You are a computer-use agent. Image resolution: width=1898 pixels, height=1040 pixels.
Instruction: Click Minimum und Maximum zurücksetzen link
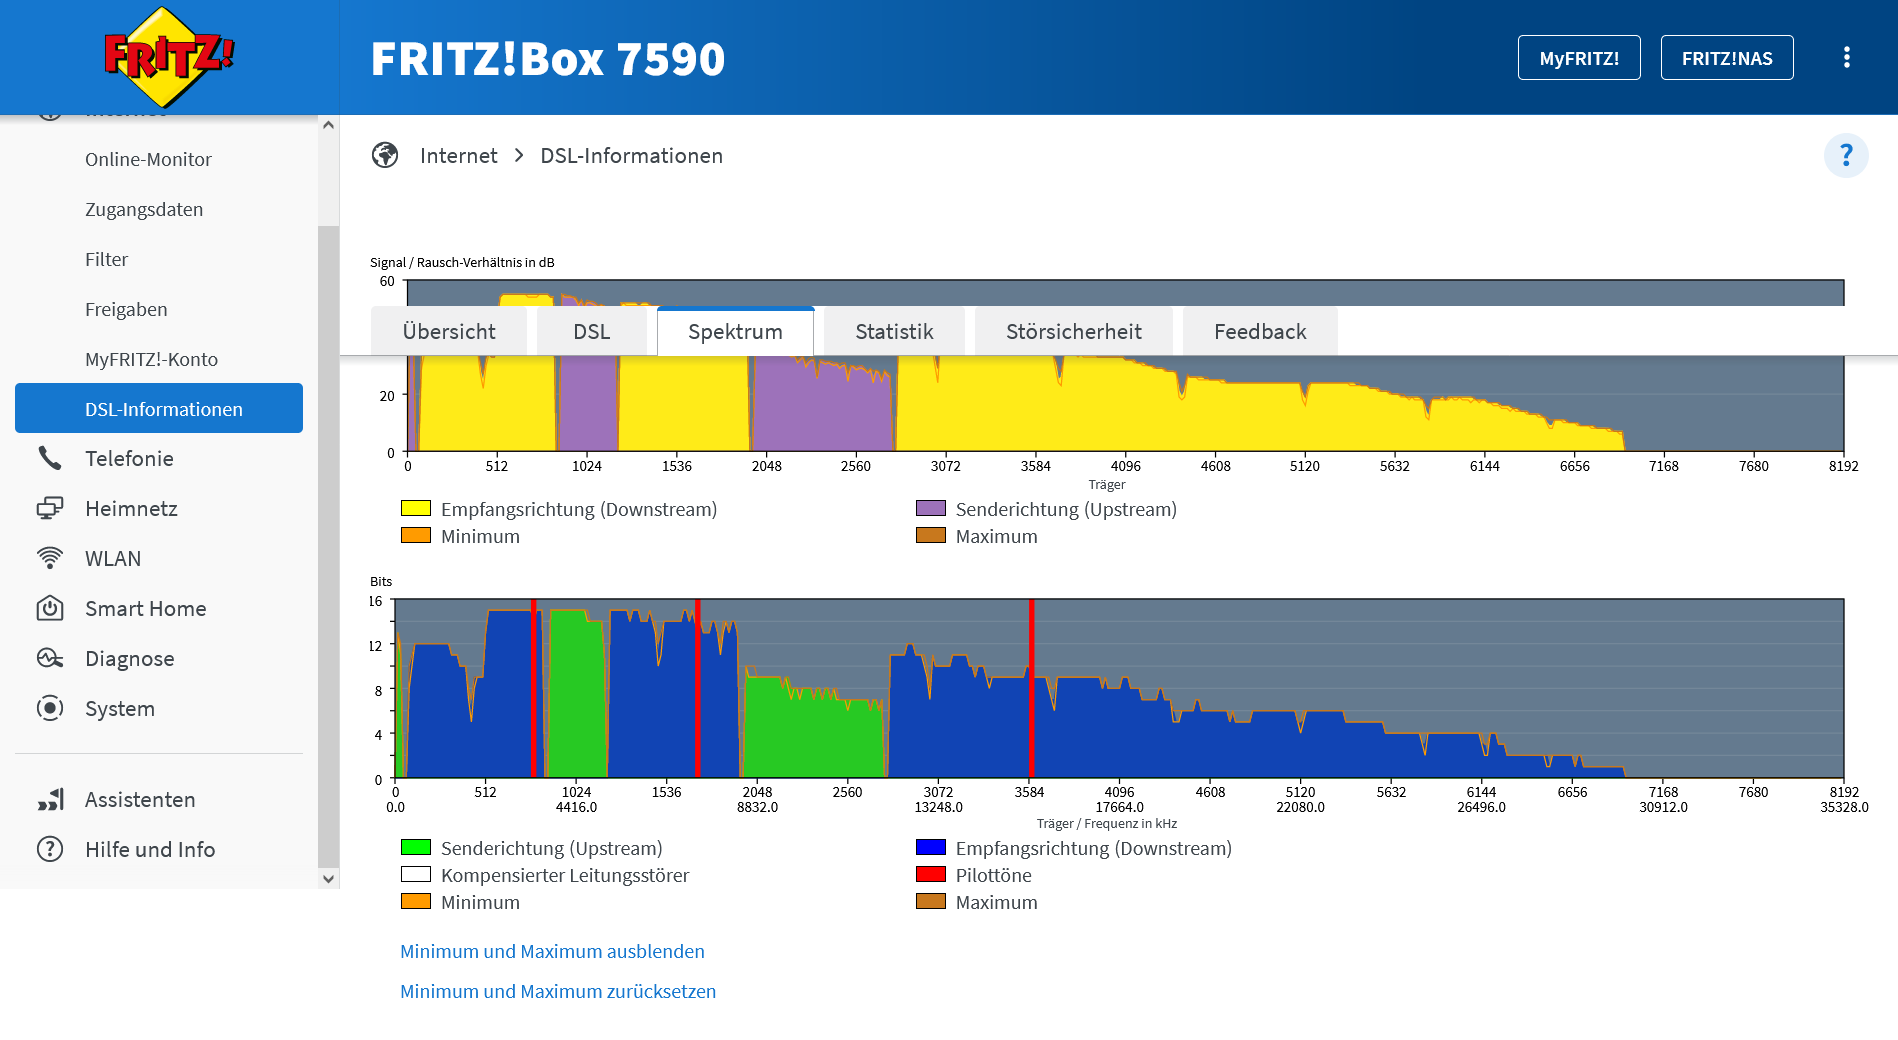pos(558,991)
